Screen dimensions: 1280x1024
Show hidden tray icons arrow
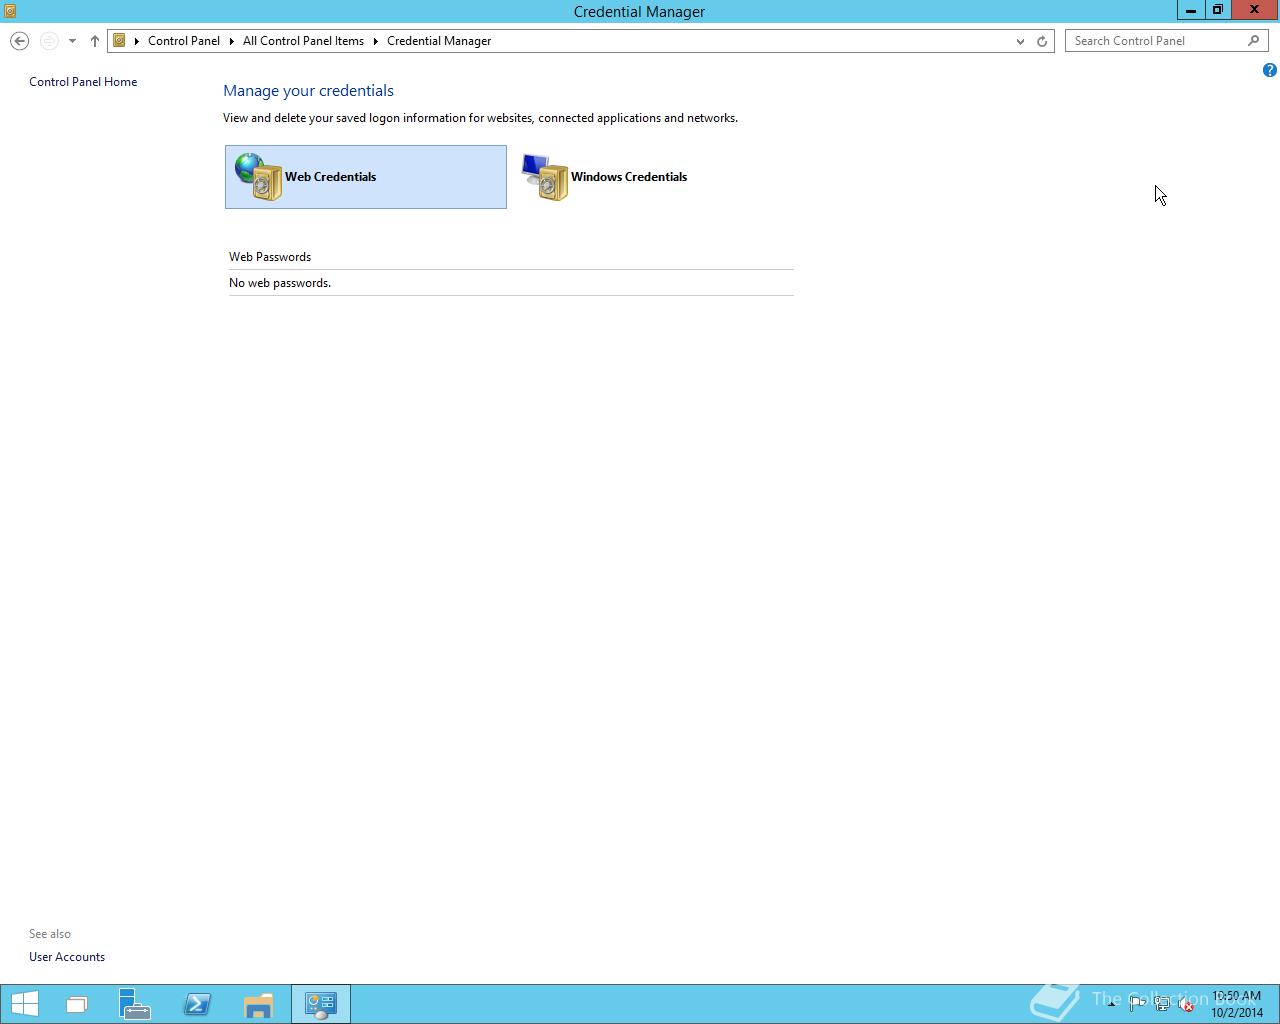[x=1111, y=1004]
